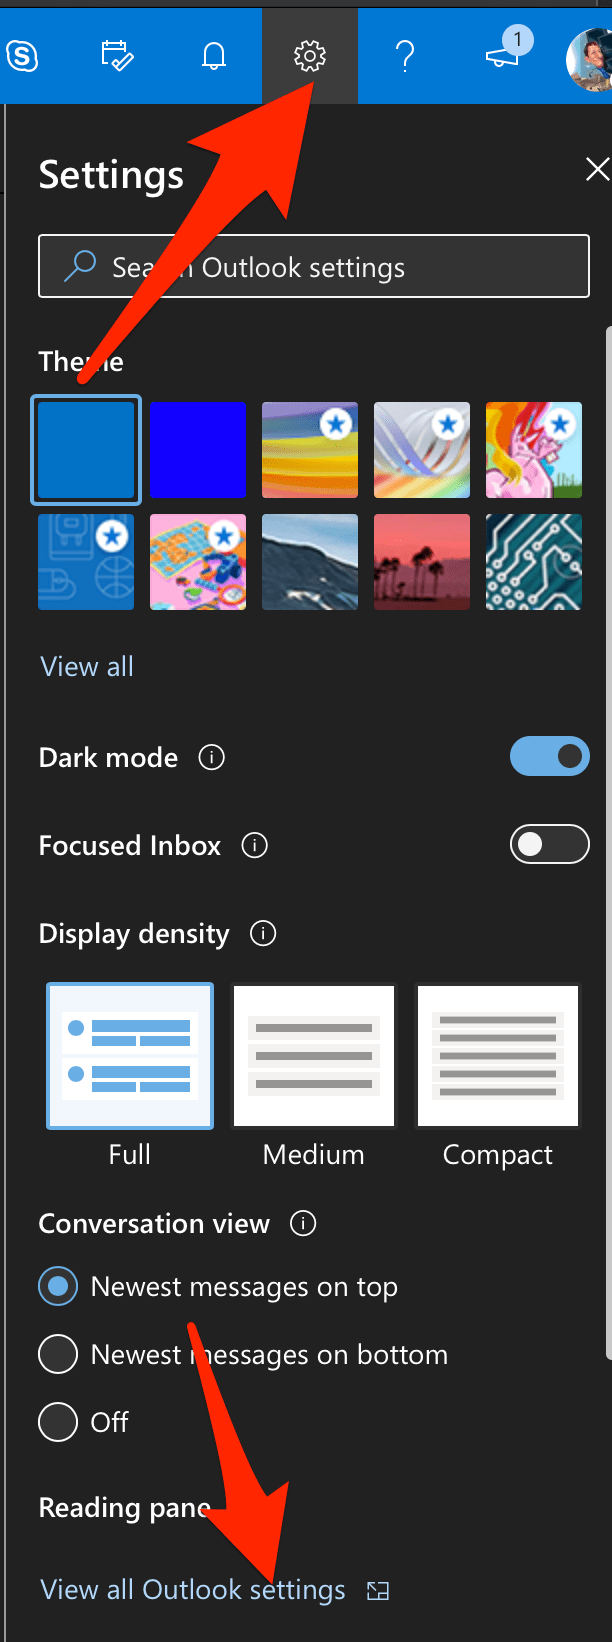
Task: Show Display density info icon
Action: click(263, 934)
